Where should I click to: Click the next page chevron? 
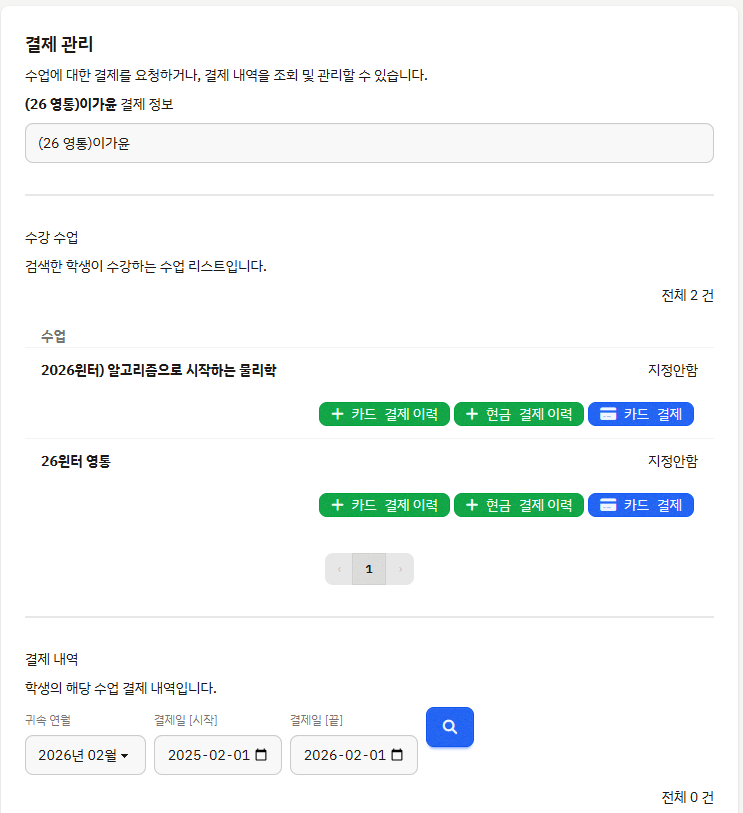pos(400,568)
